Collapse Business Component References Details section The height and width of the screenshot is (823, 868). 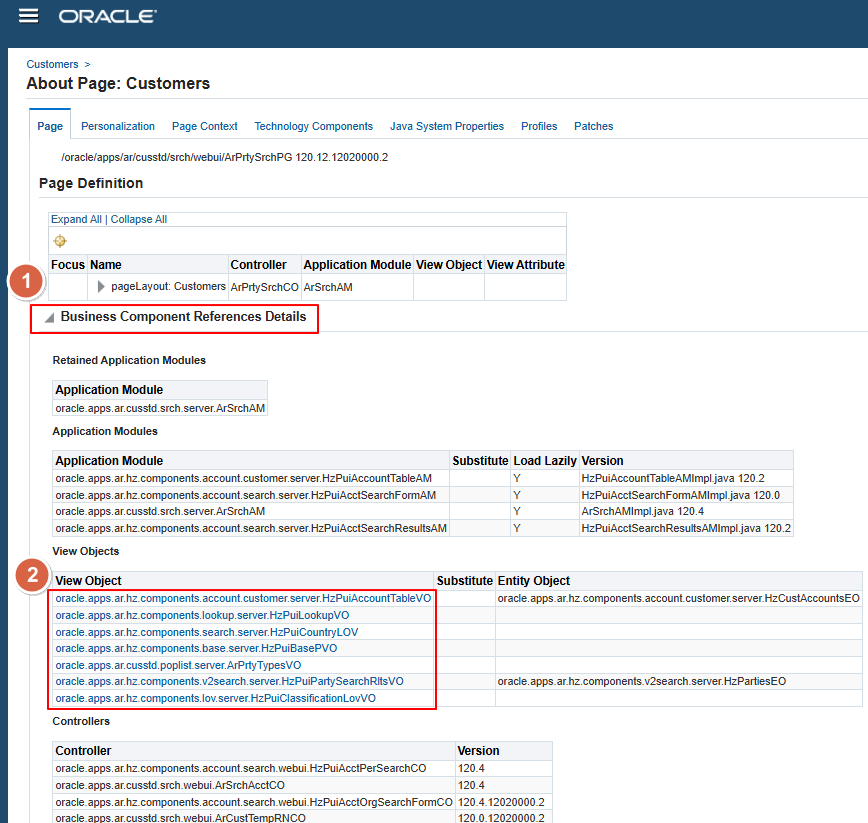pyautogui.click(x=49, y=317)
